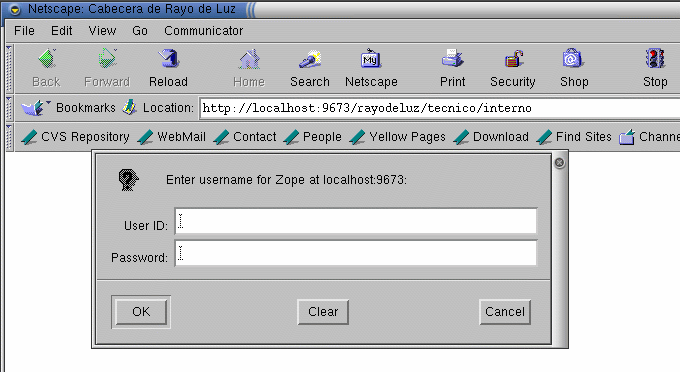Stop loading with traffic-light icon
The height and width of the screenshot is (372, 680).
[x=655, y=59]
